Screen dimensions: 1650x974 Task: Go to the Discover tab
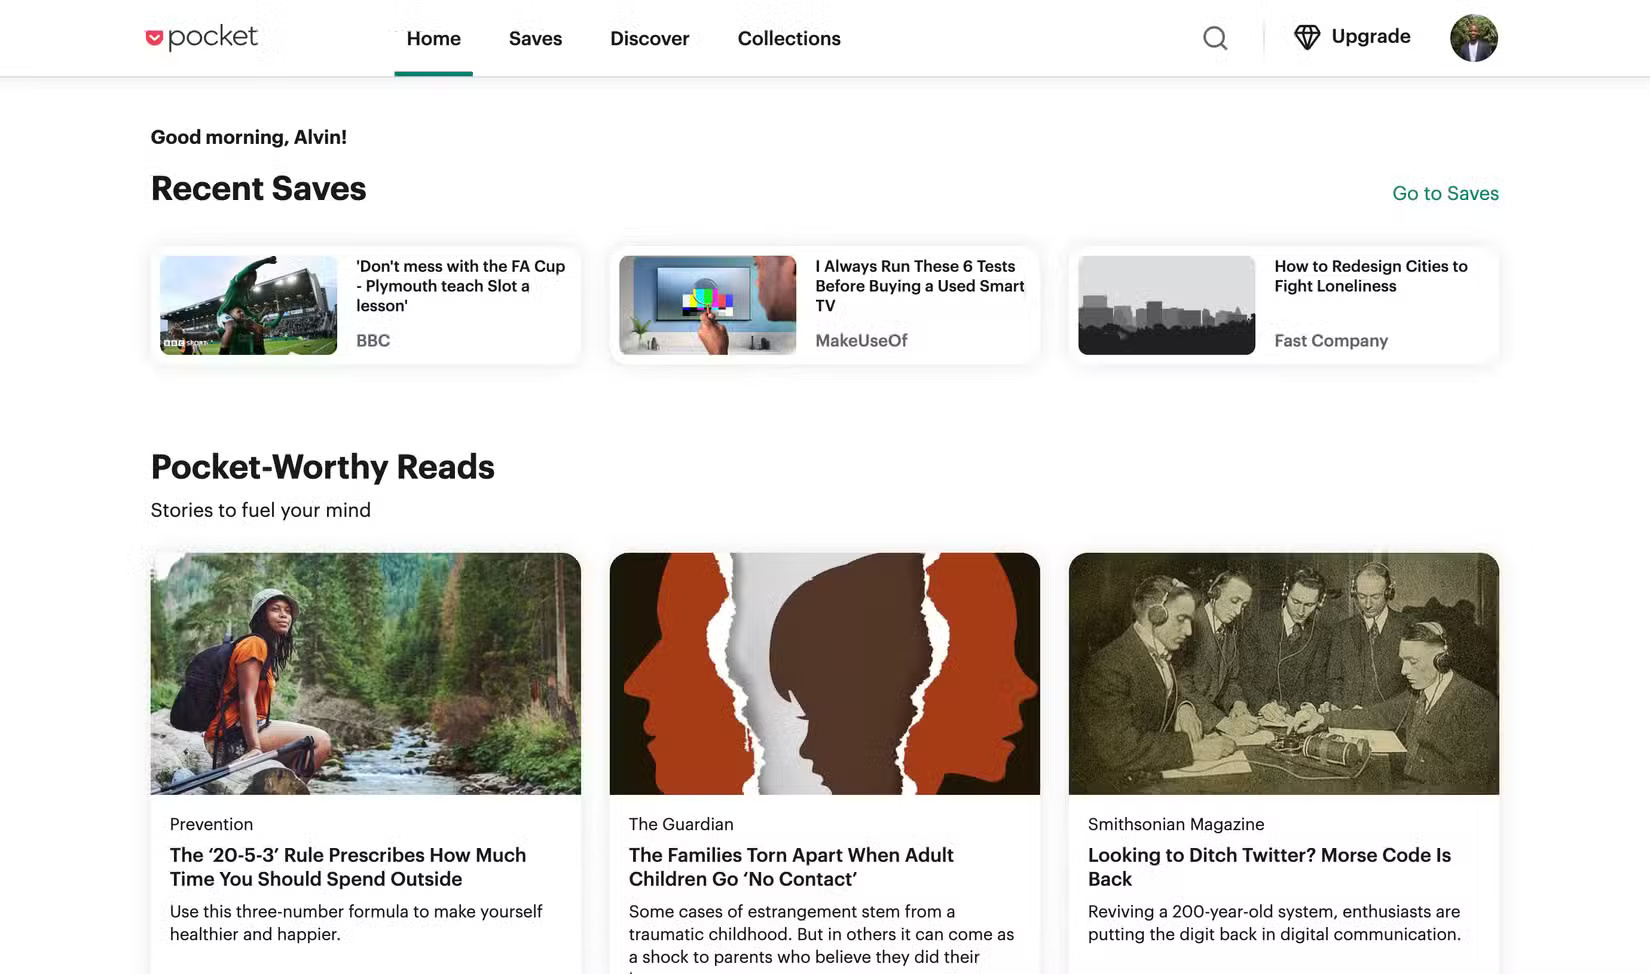click(x=649, y=39)
